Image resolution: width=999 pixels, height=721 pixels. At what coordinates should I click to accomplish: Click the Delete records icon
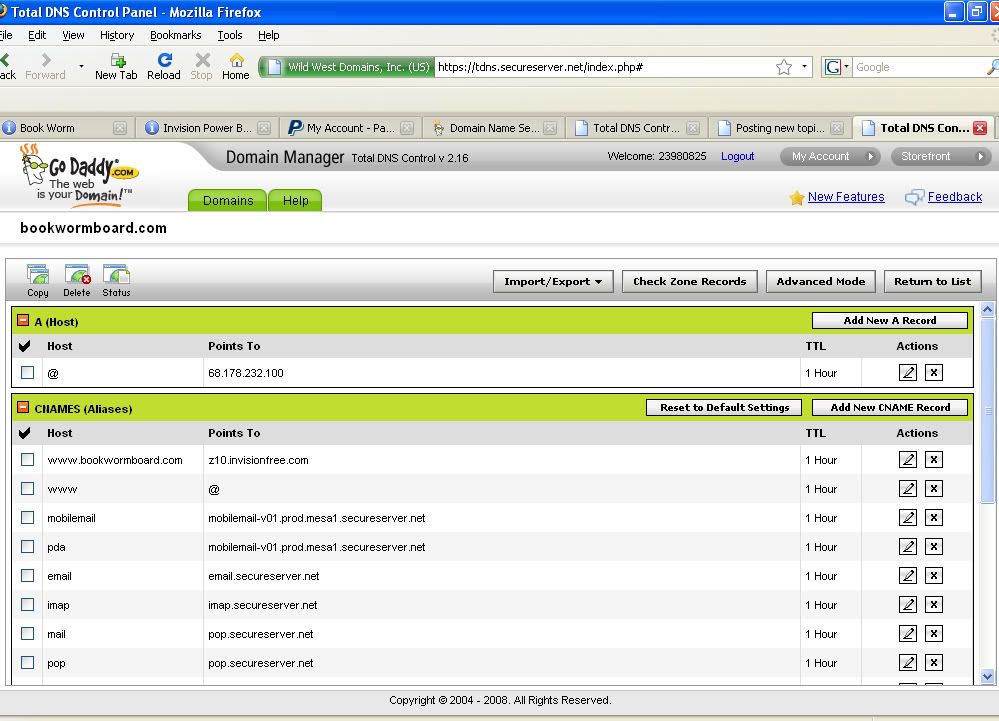[x=77, y=277]
